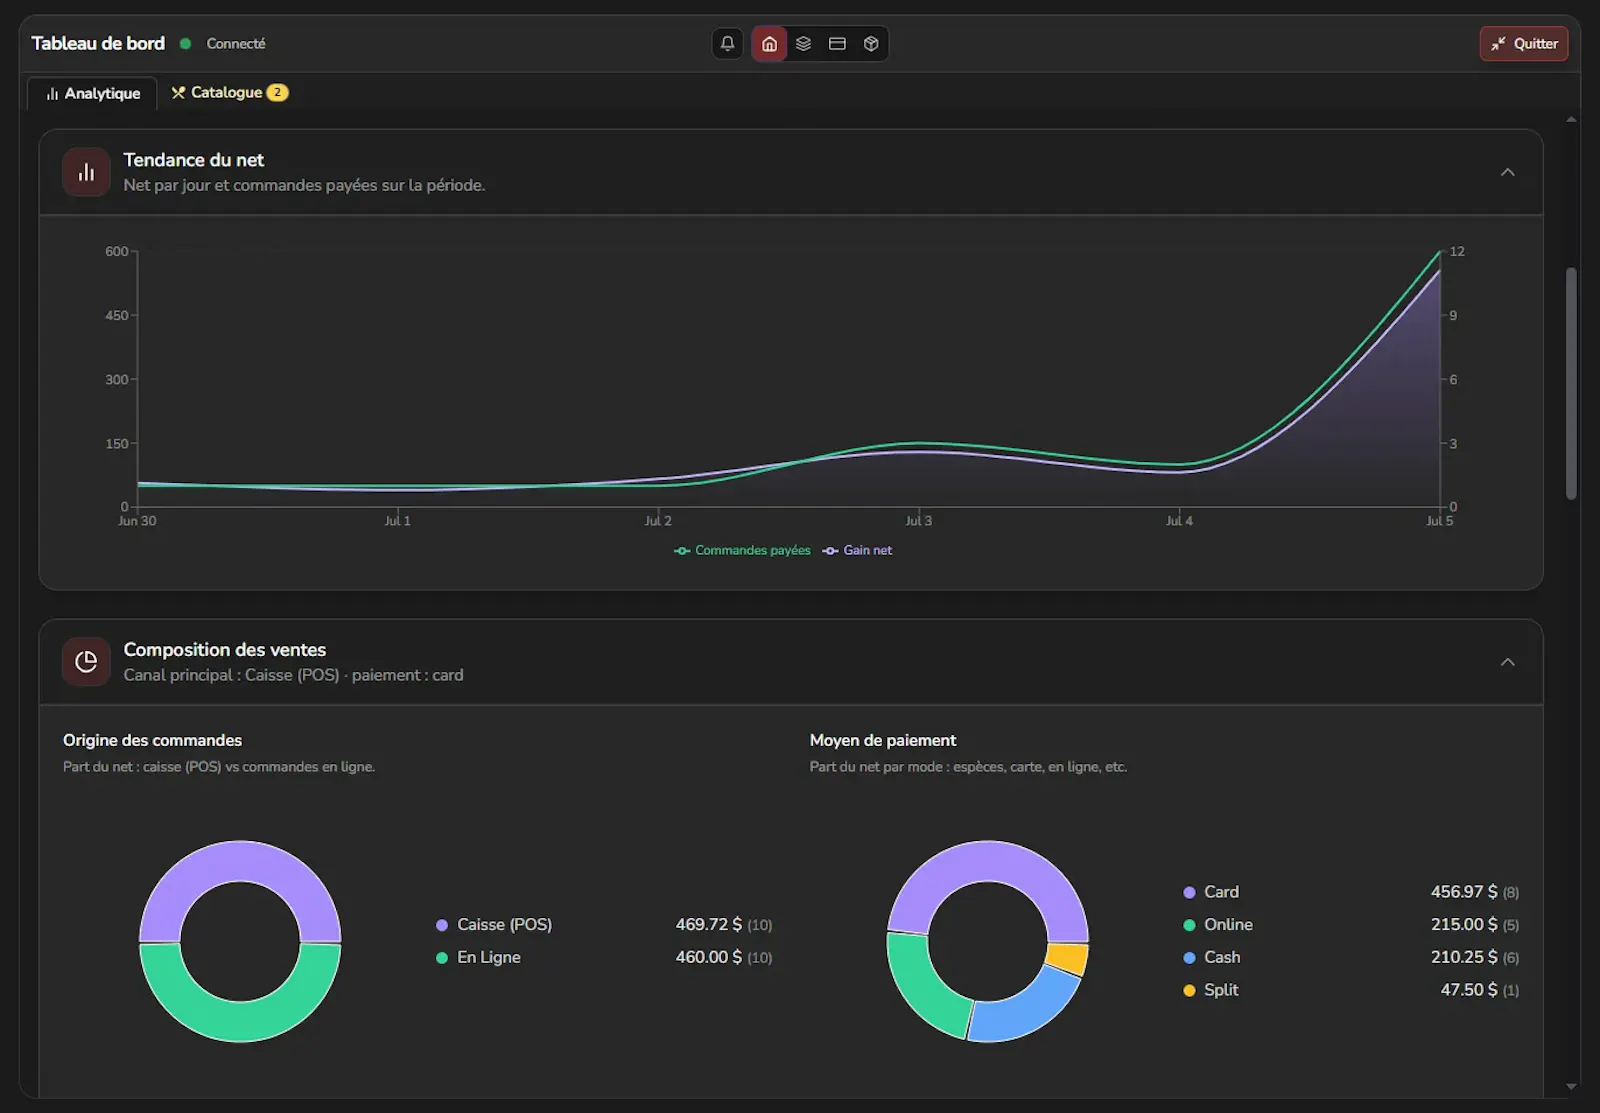
Task: Click the vertical scrollbar thumb
Action: [x=1571, y=383]
